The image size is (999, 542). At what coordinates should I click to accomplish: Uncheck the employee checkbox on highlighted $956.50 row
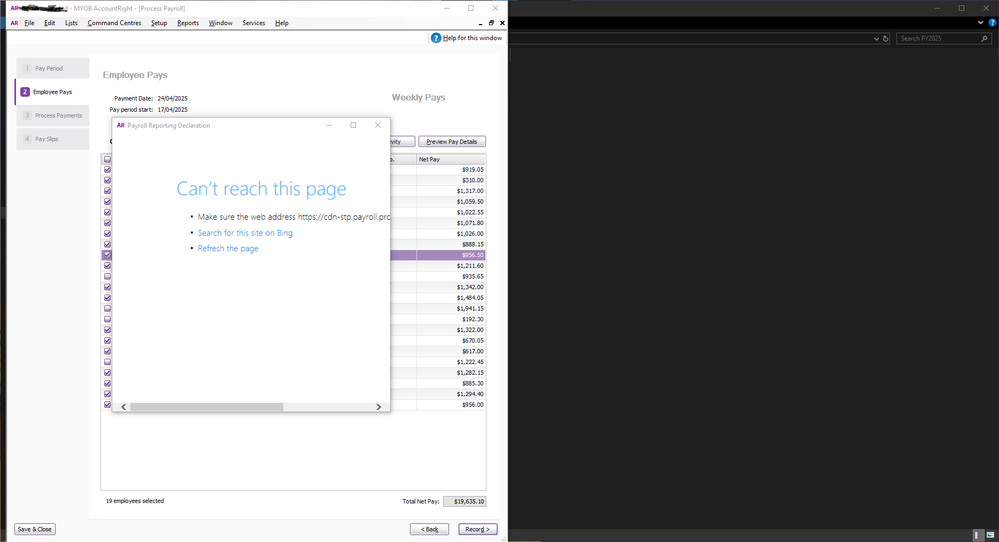coord(108,255)
